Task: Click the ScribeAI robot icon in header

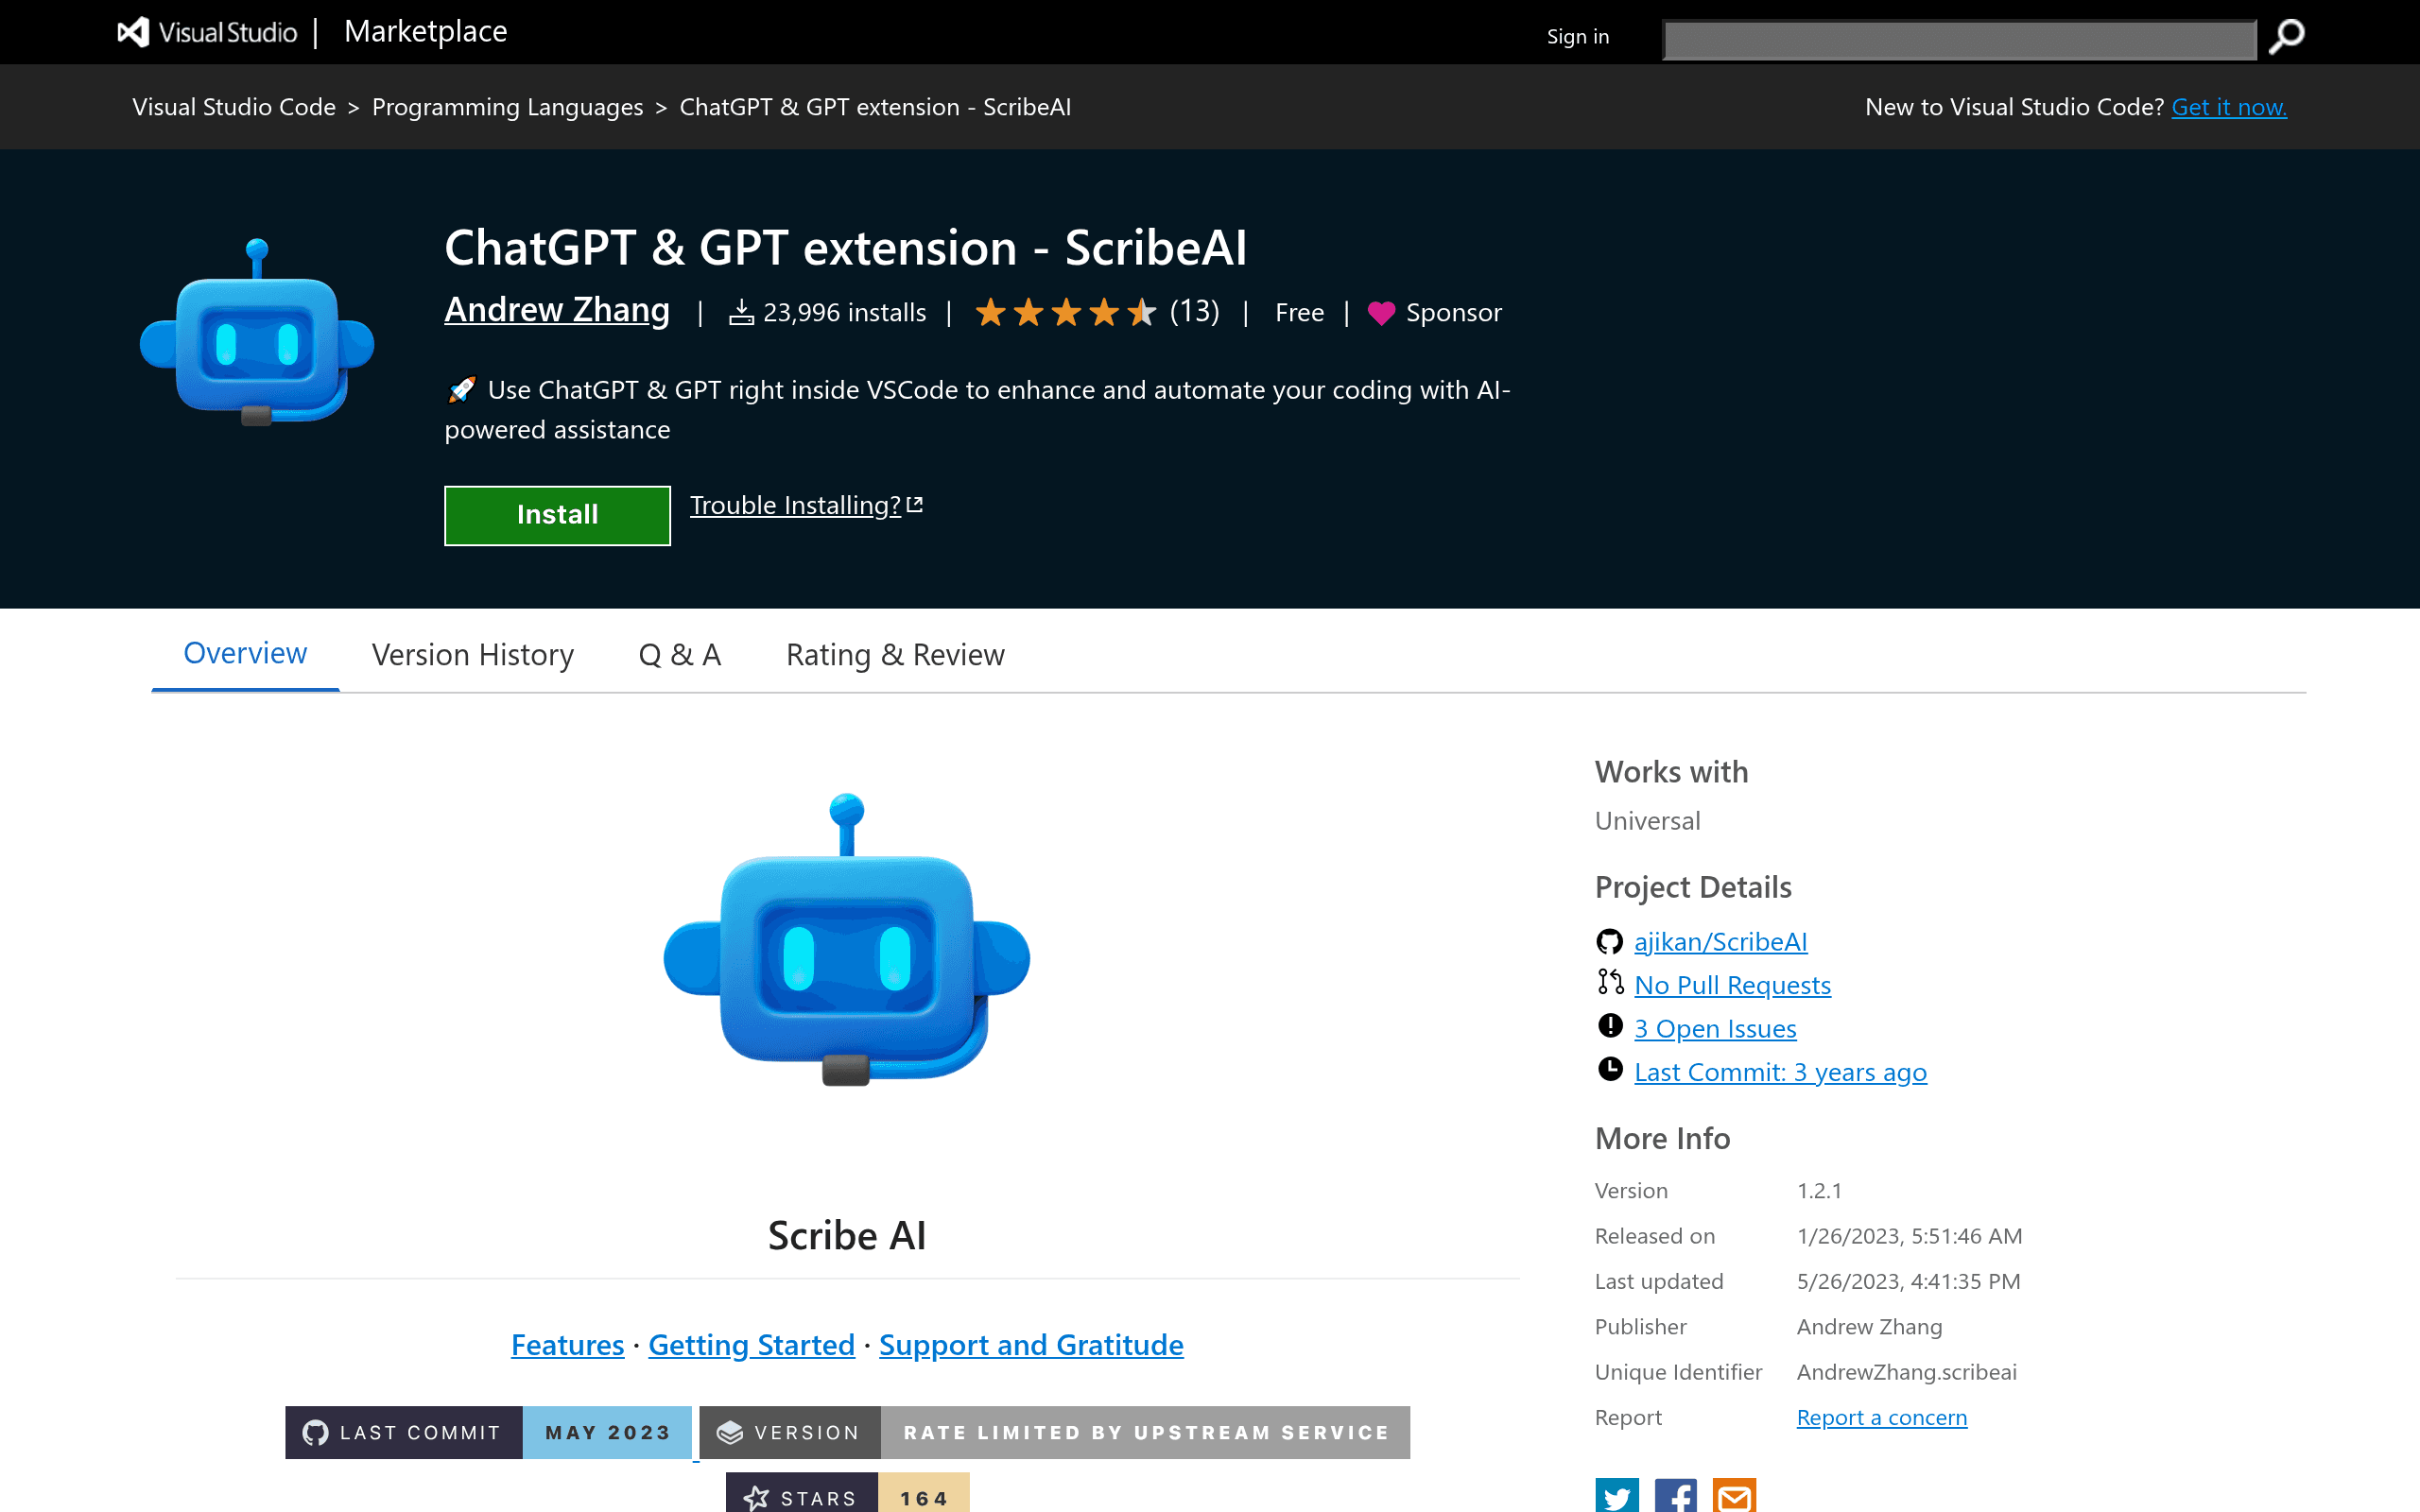Action: point(257,332)
